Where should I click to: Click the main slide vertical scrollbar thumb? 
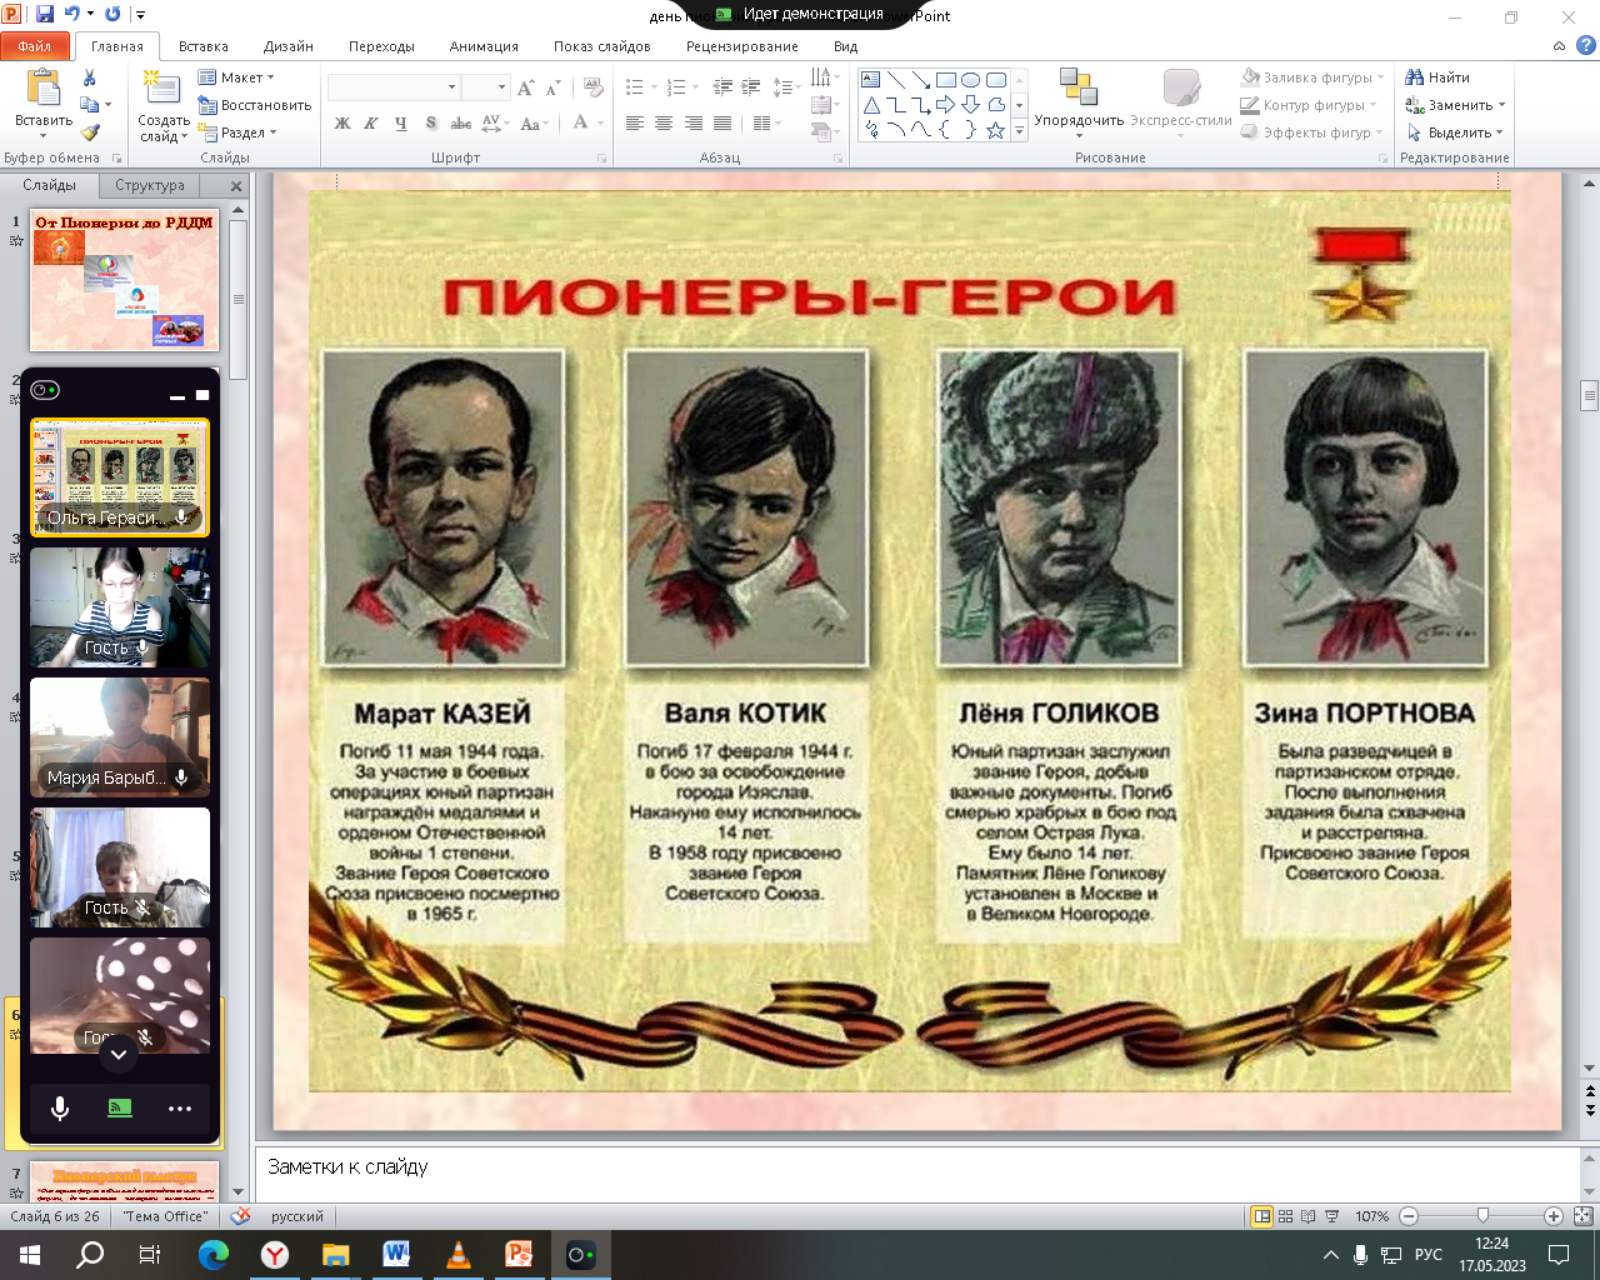tap(1589, 396)
